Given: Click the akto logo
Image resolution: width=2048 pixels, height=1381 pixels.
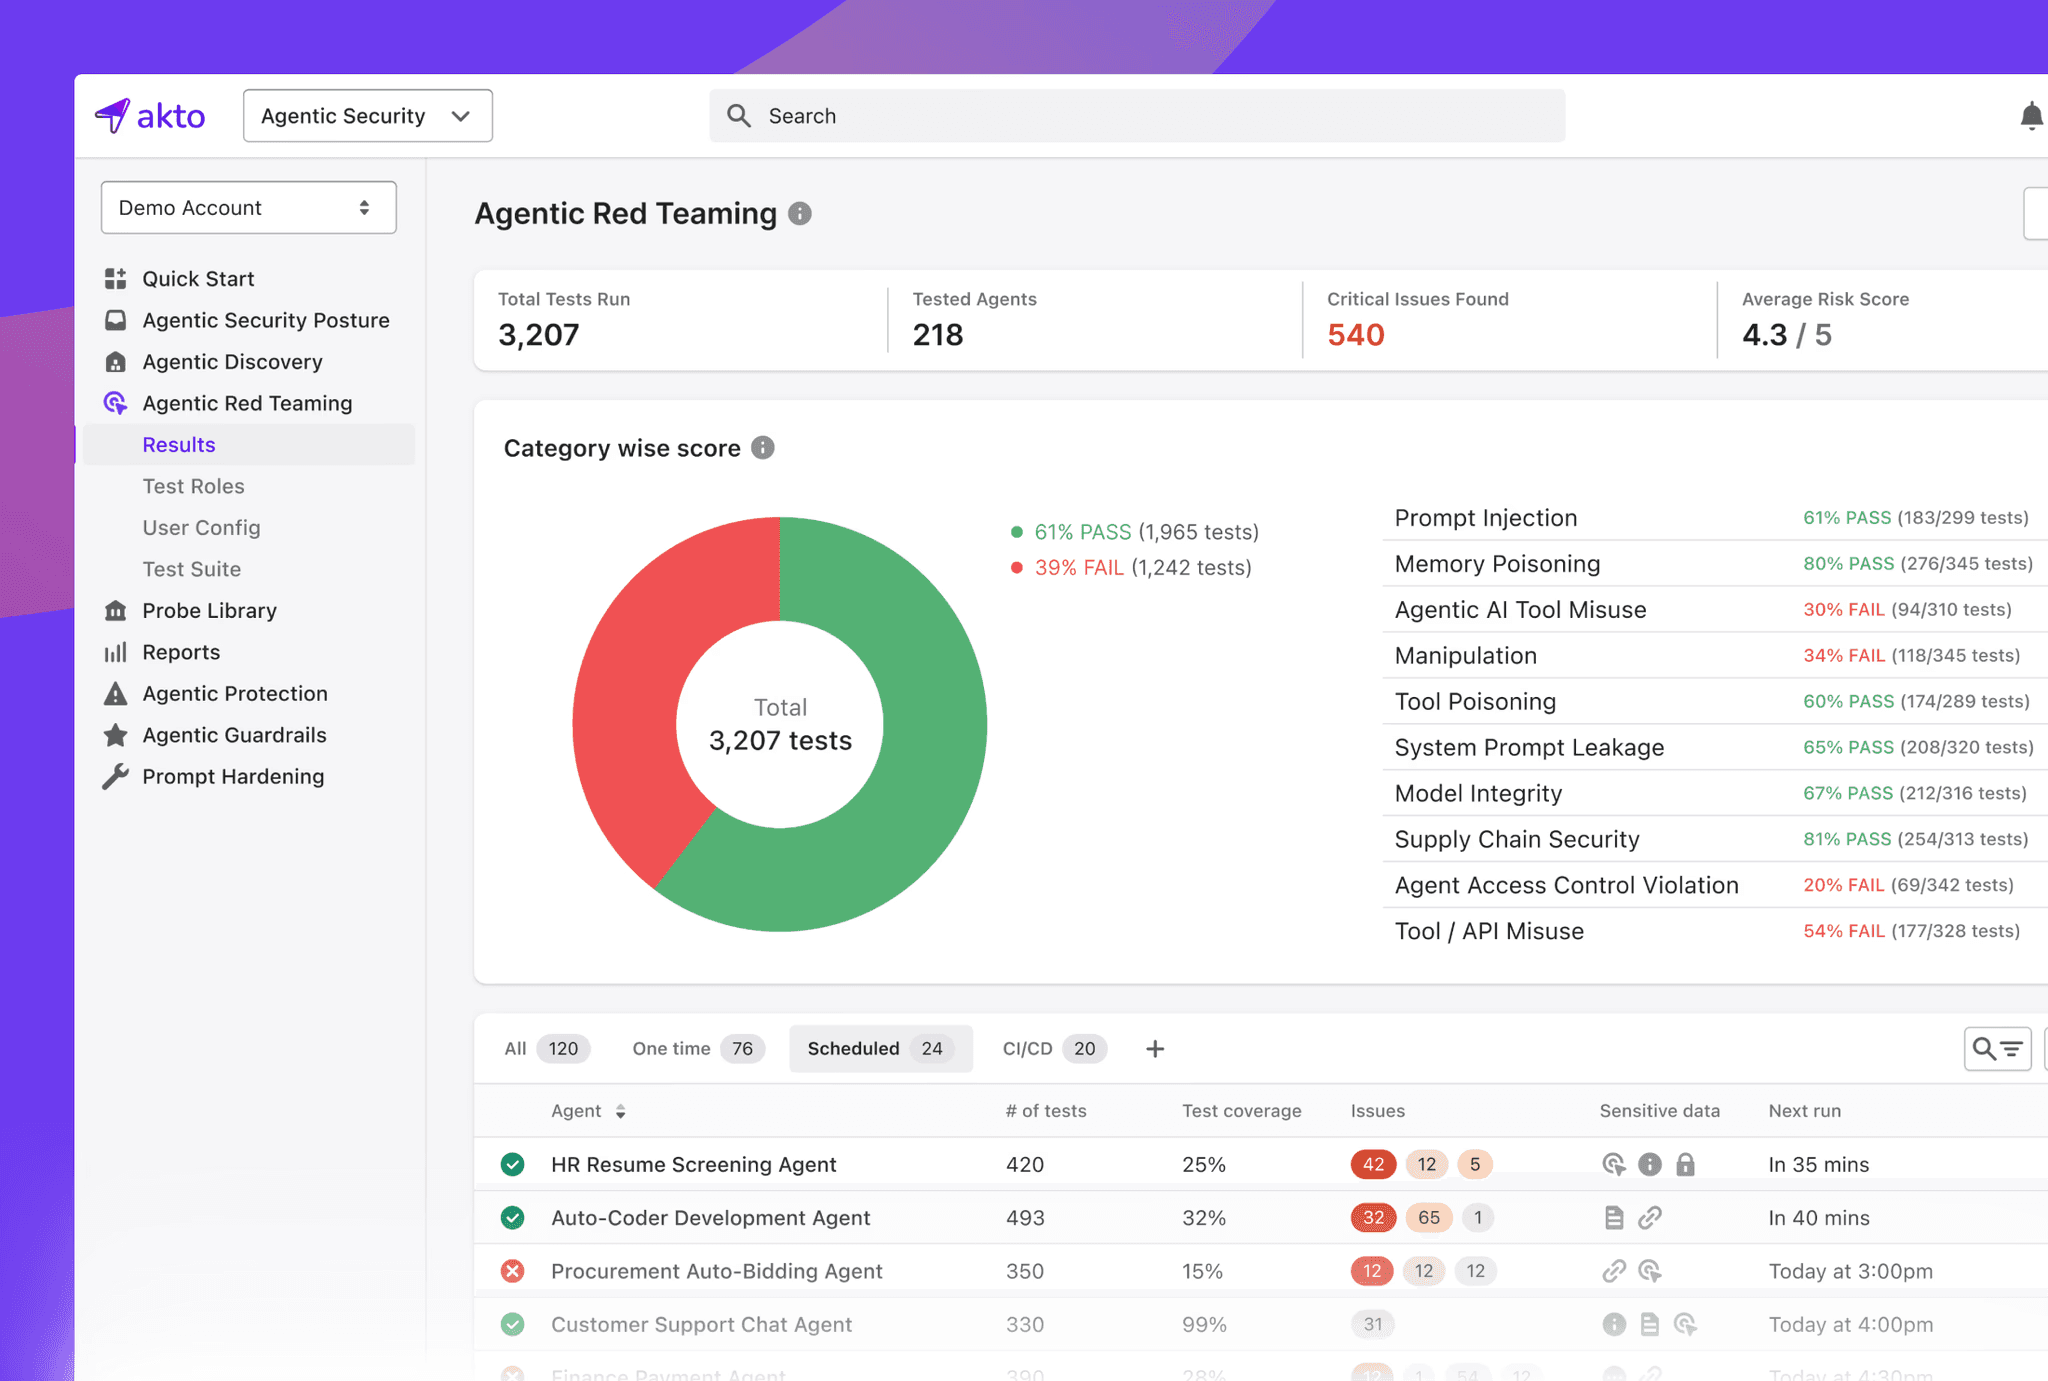Looking at the screenshot, I should pos(151,116).
